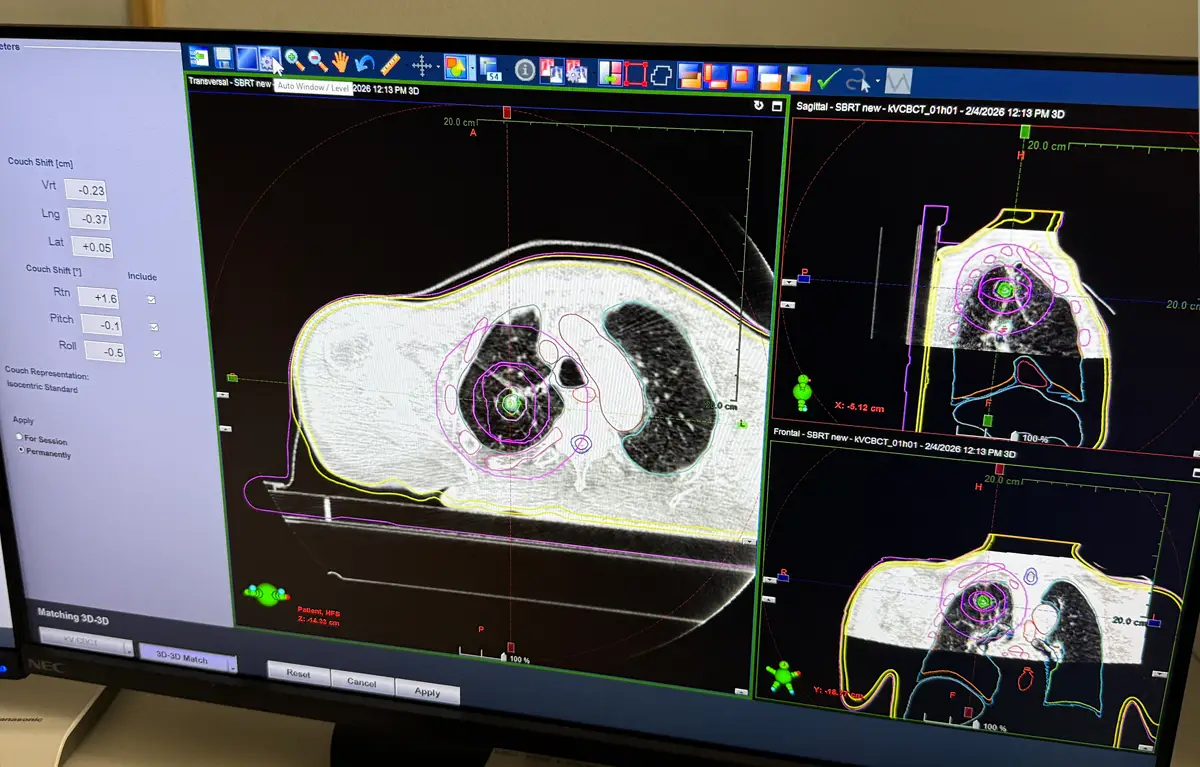Click the 100% zoom slider below the transversal view
The height and width of the screenshot is (767, 1200).
pos(505,656)
